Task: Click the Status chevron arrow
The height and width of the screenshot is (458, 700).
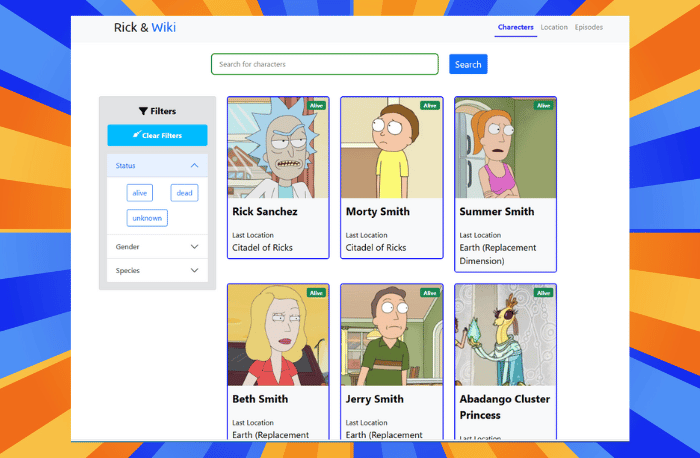Action: click(x=194, y=166)
